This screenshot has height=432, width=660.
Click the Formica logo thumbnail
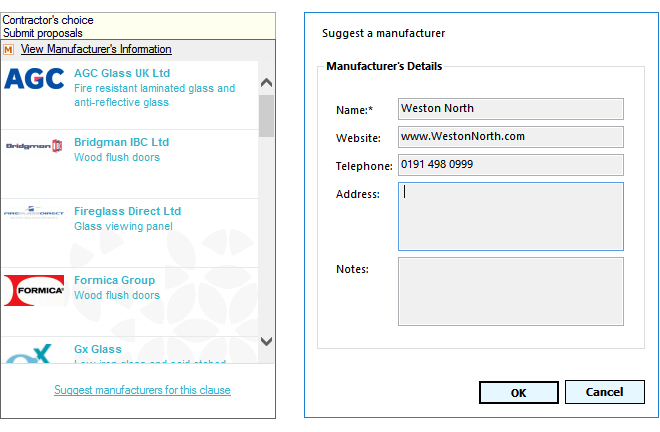34,291
